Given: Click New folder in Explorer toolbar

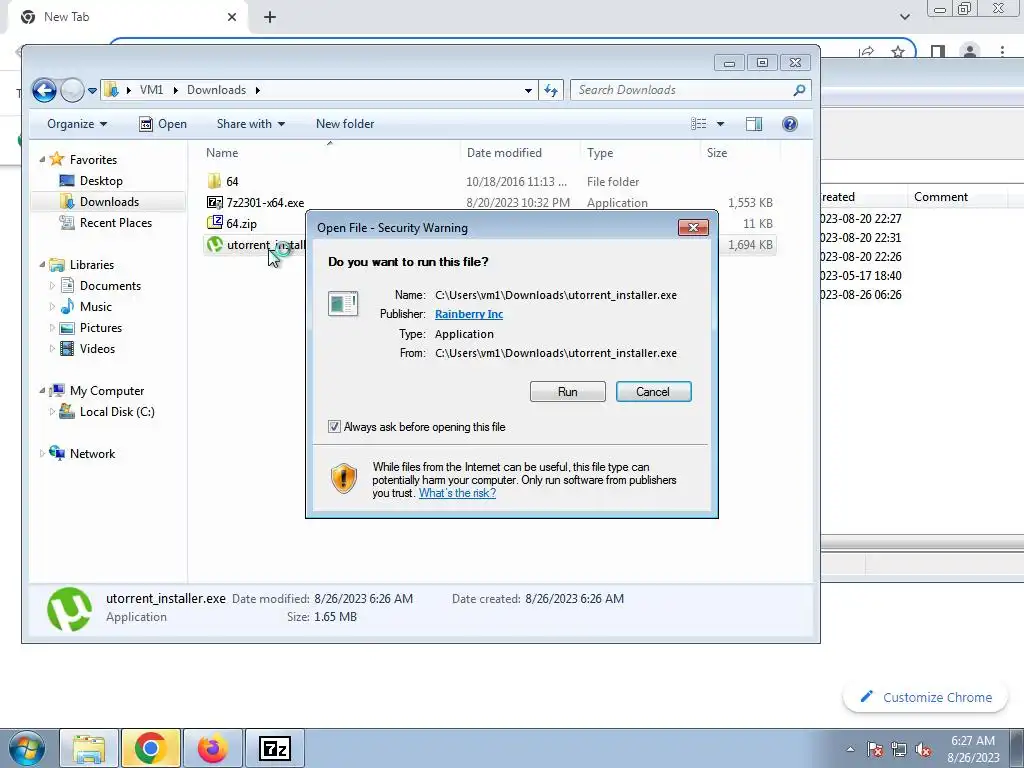Looking at the screenshot, I should click(x=345, y=124).
